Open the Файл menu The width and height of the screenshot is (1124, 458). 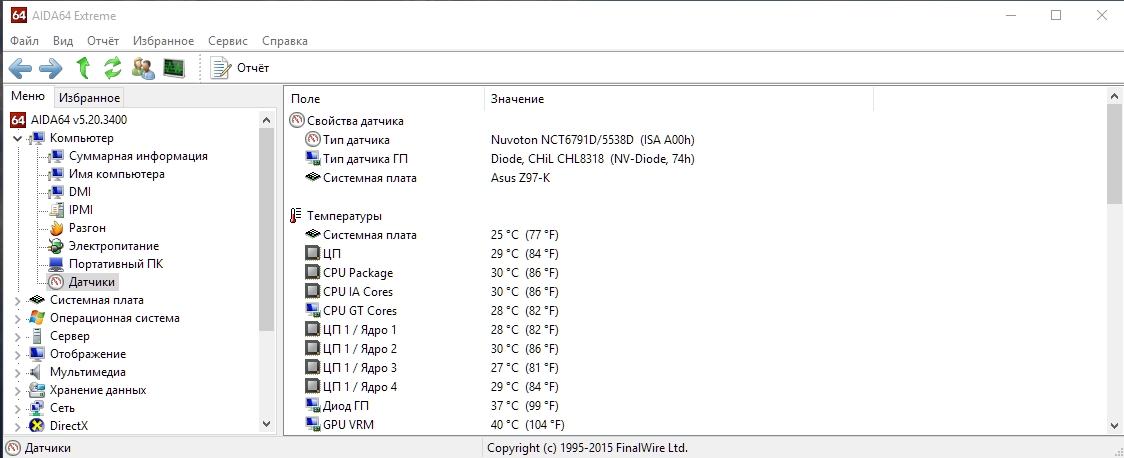(24, 41)
